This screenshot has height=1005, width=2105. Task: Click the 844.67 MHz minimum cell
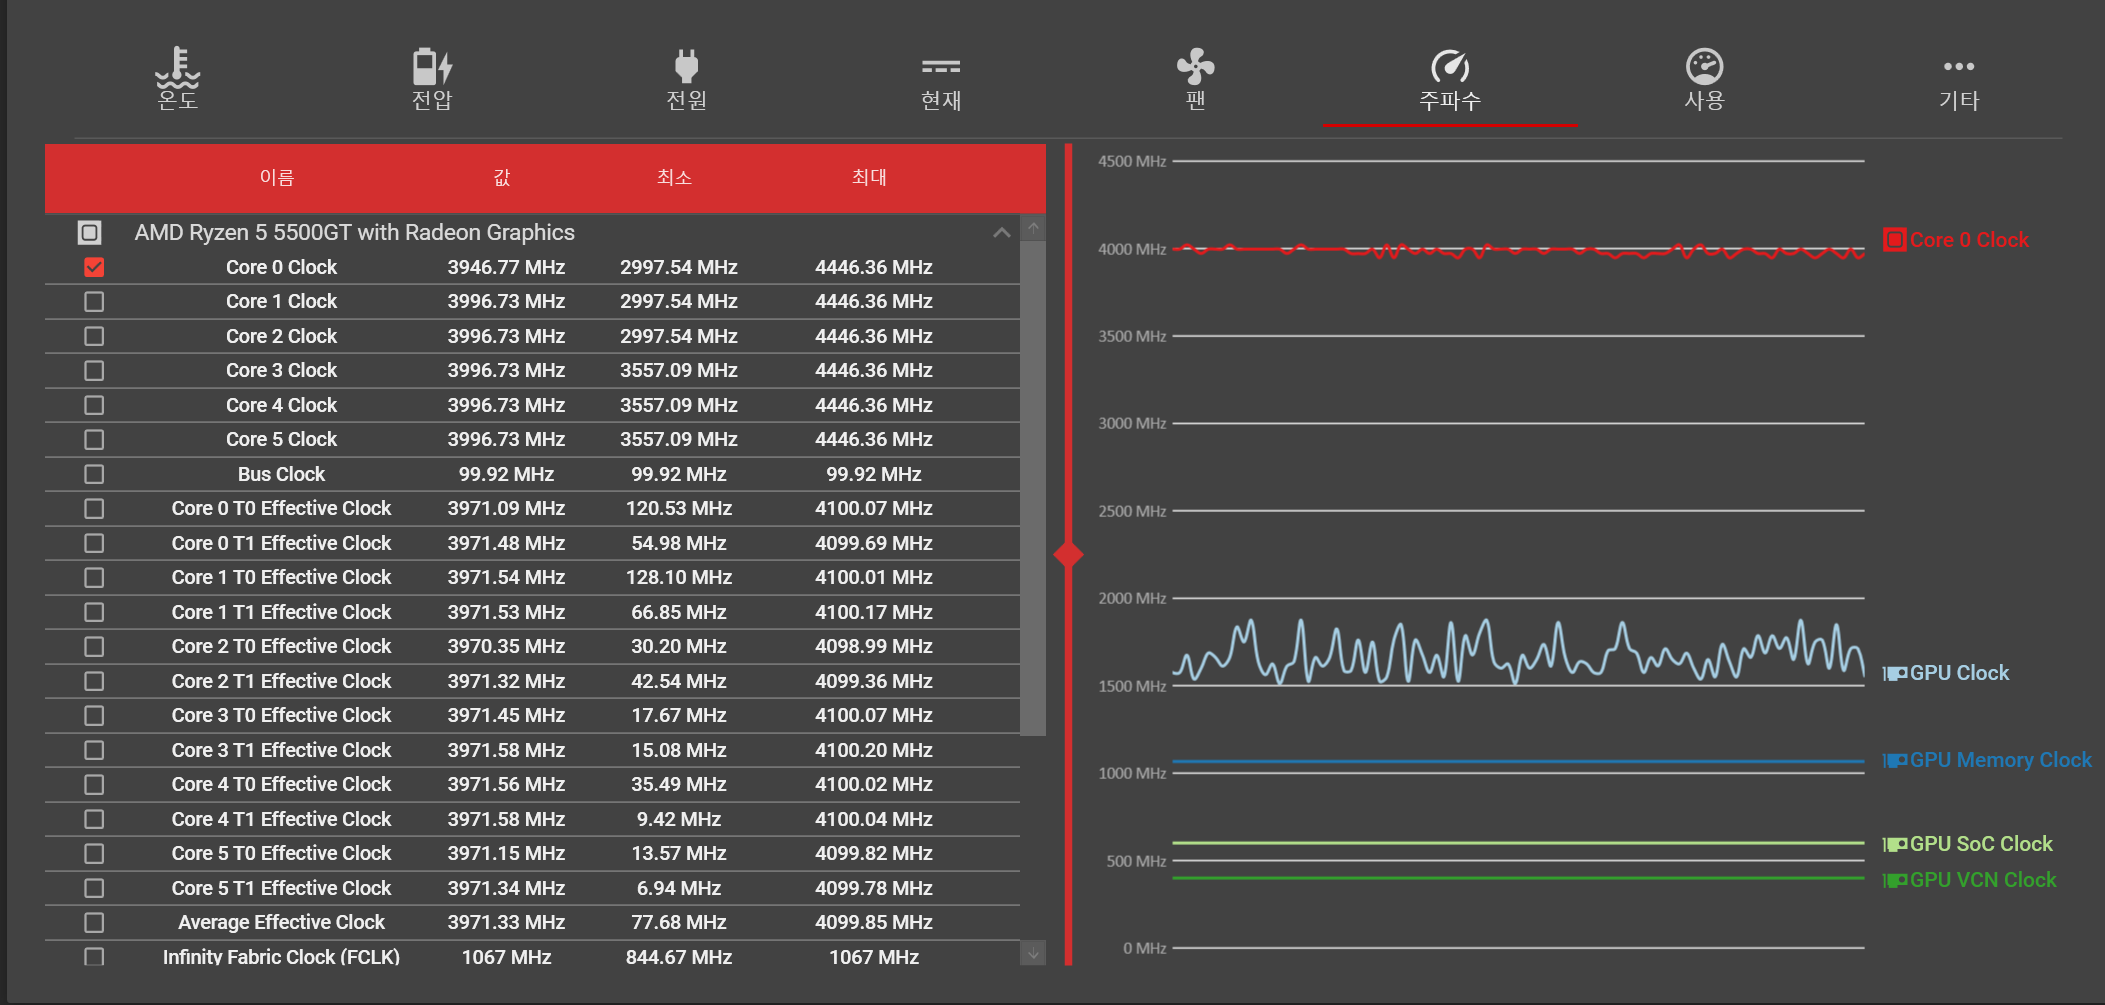pos(679,957)
